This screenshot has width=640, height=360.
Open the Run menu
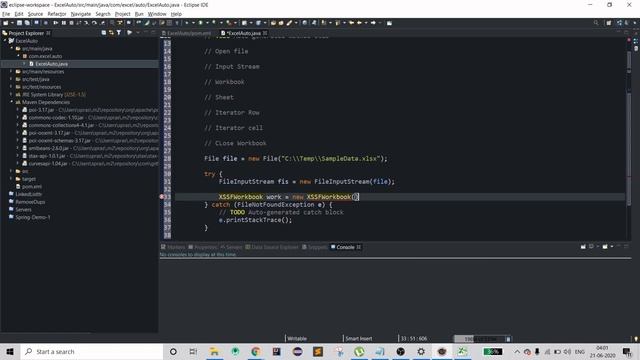pos(139,14)
